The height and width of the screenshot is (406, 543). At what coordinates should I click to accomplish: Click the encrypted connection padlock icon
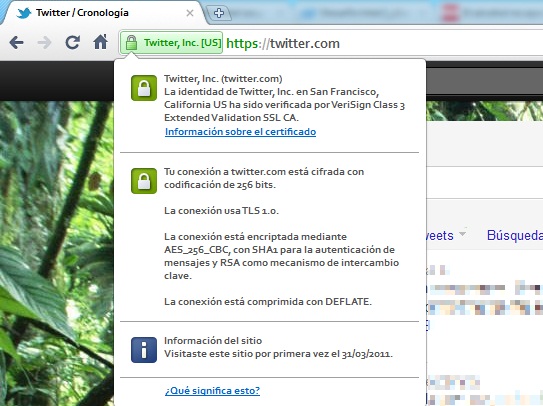click(144, 181)
